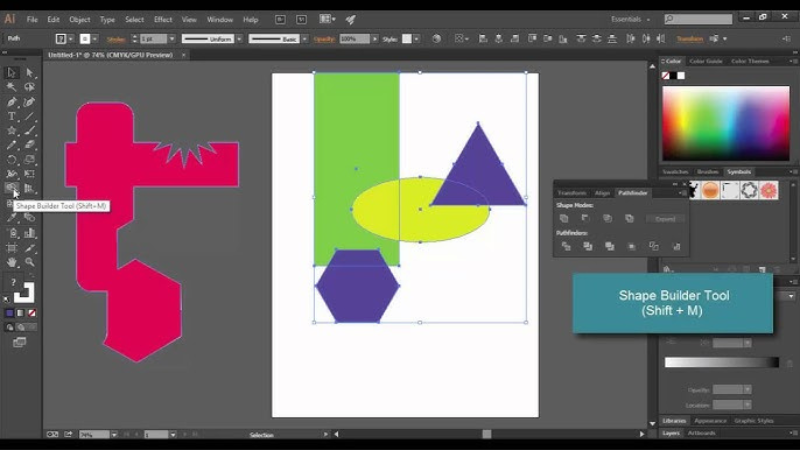Select the Direct Selection tool

[30, 72]
